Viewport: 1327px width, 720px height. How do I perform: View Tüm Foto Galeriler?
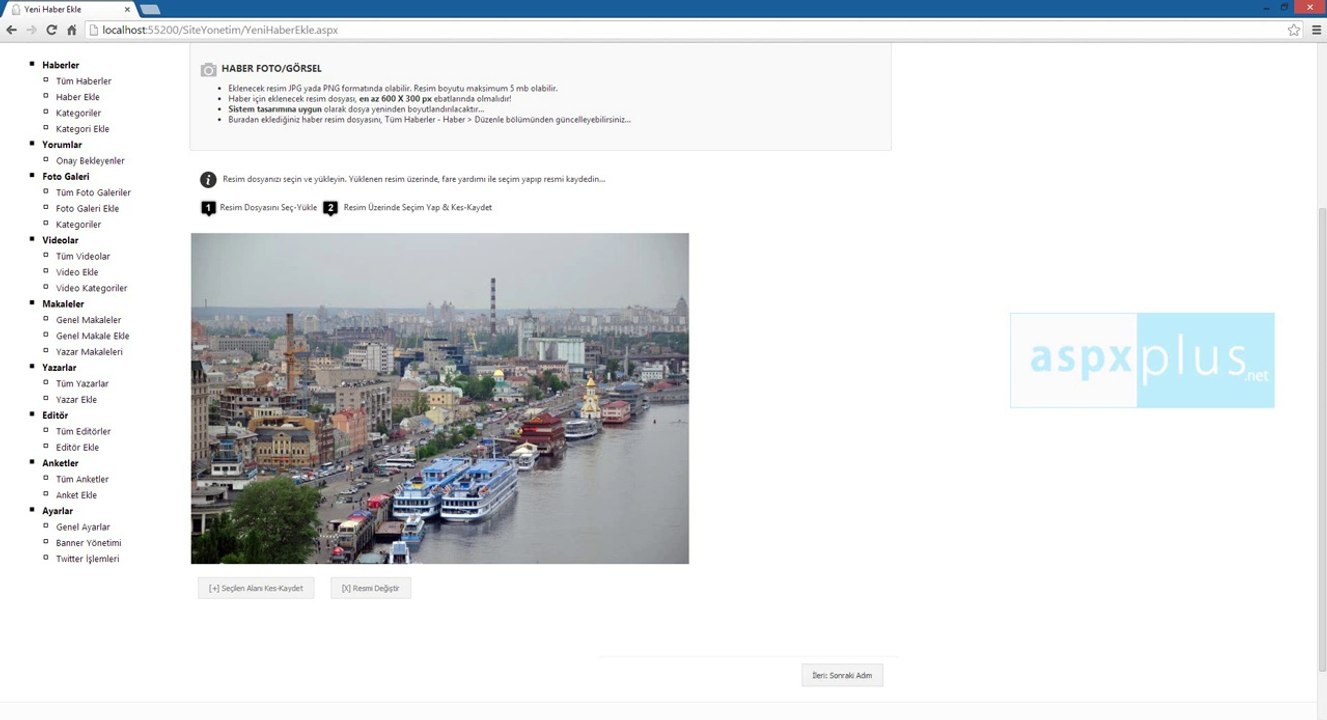point(93,193)
